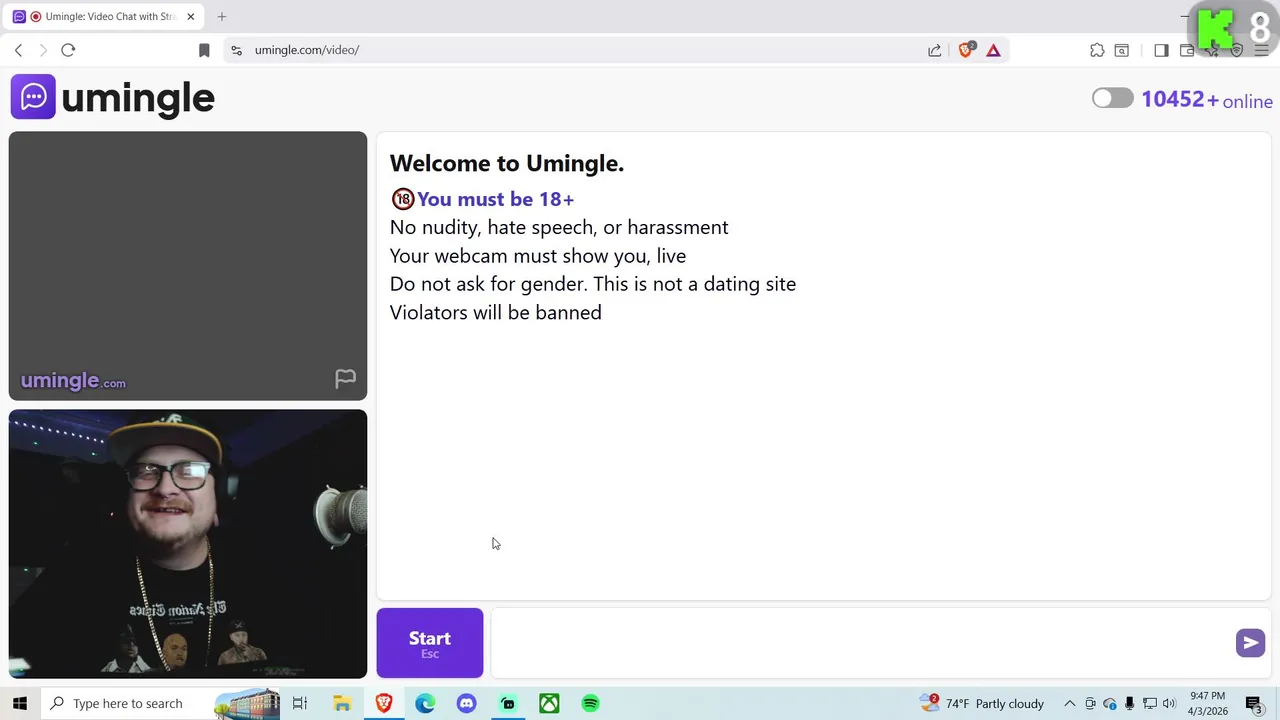This screenshot has height=720, width=1280.
Task: Click the Umingle chat bubble logo icon
Action: (33, 97)
